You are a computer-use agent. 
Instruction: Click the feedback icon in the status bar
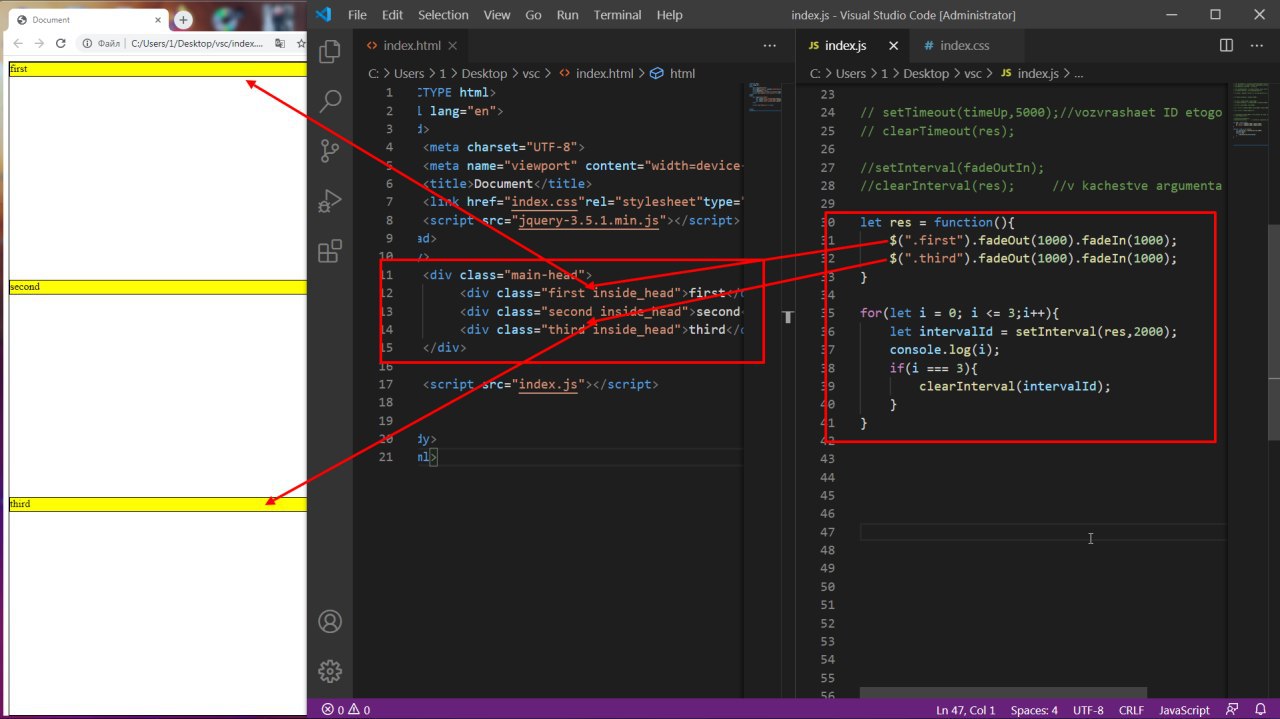click(1233, 710)
